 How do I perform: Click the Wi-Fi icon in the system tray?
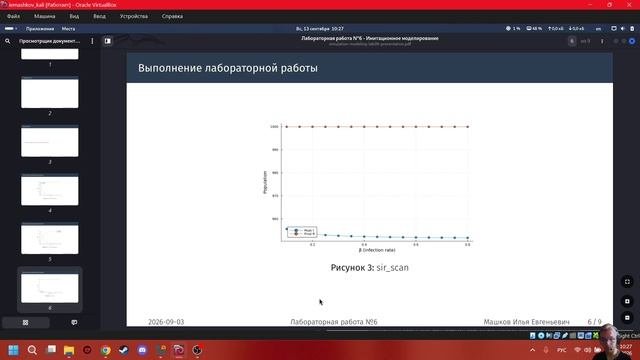click(x=577, y=350)
